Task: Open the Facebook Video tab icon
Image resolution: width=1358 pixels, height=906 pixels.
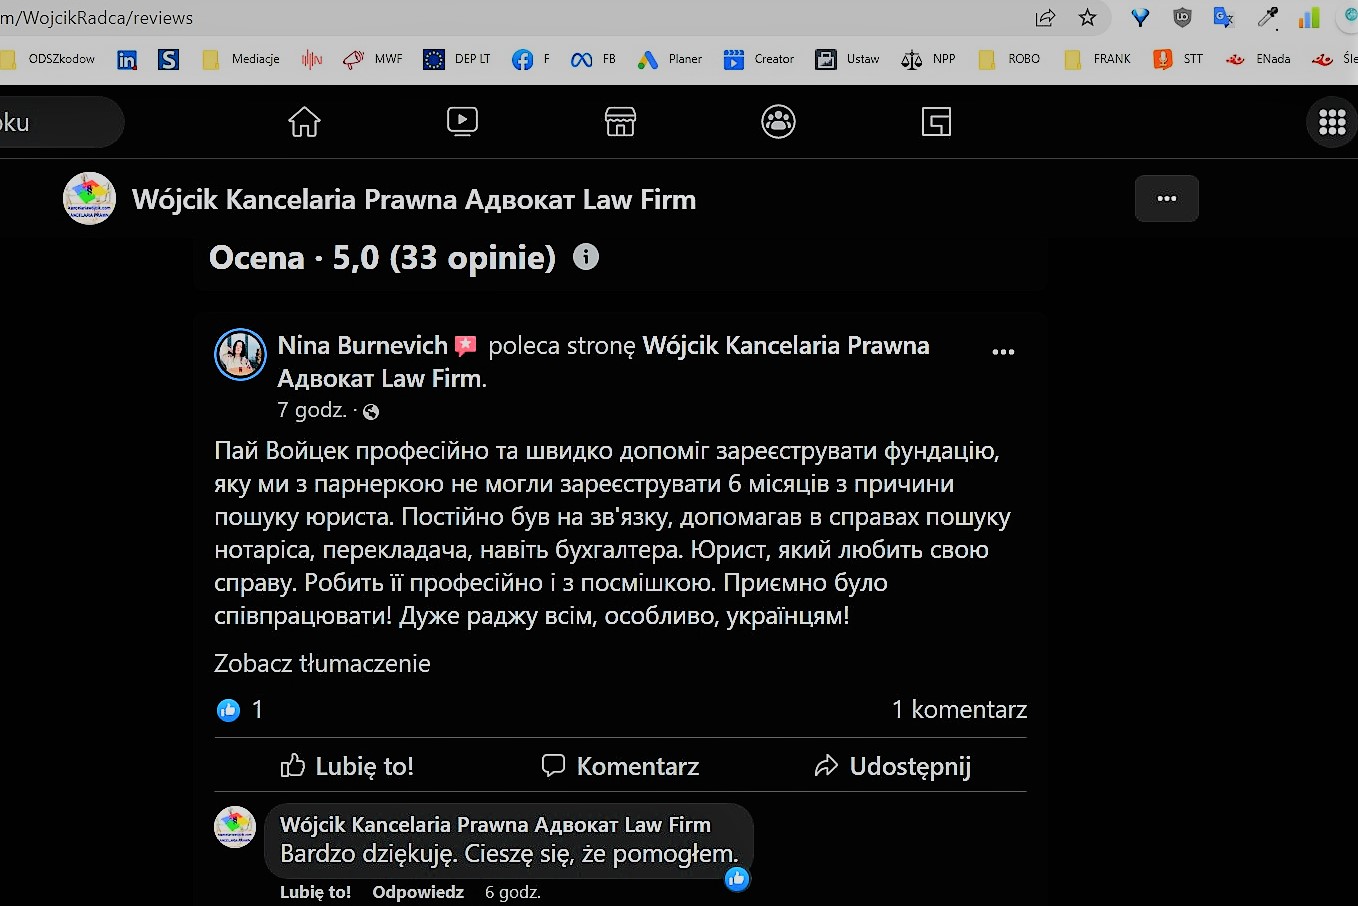Action: point(462,122)
